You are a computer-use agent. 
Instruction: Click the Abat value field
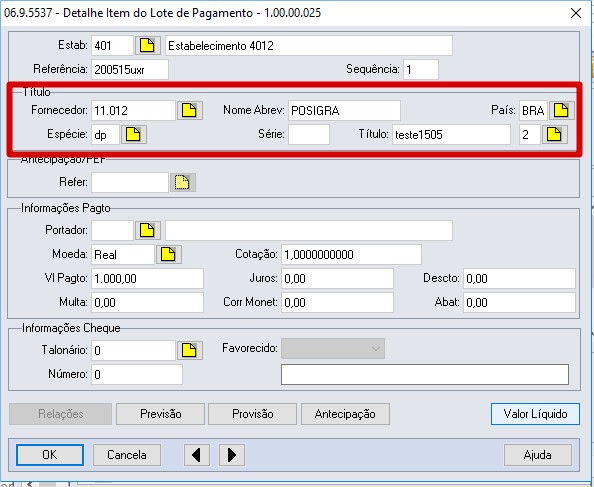[519, 302]
